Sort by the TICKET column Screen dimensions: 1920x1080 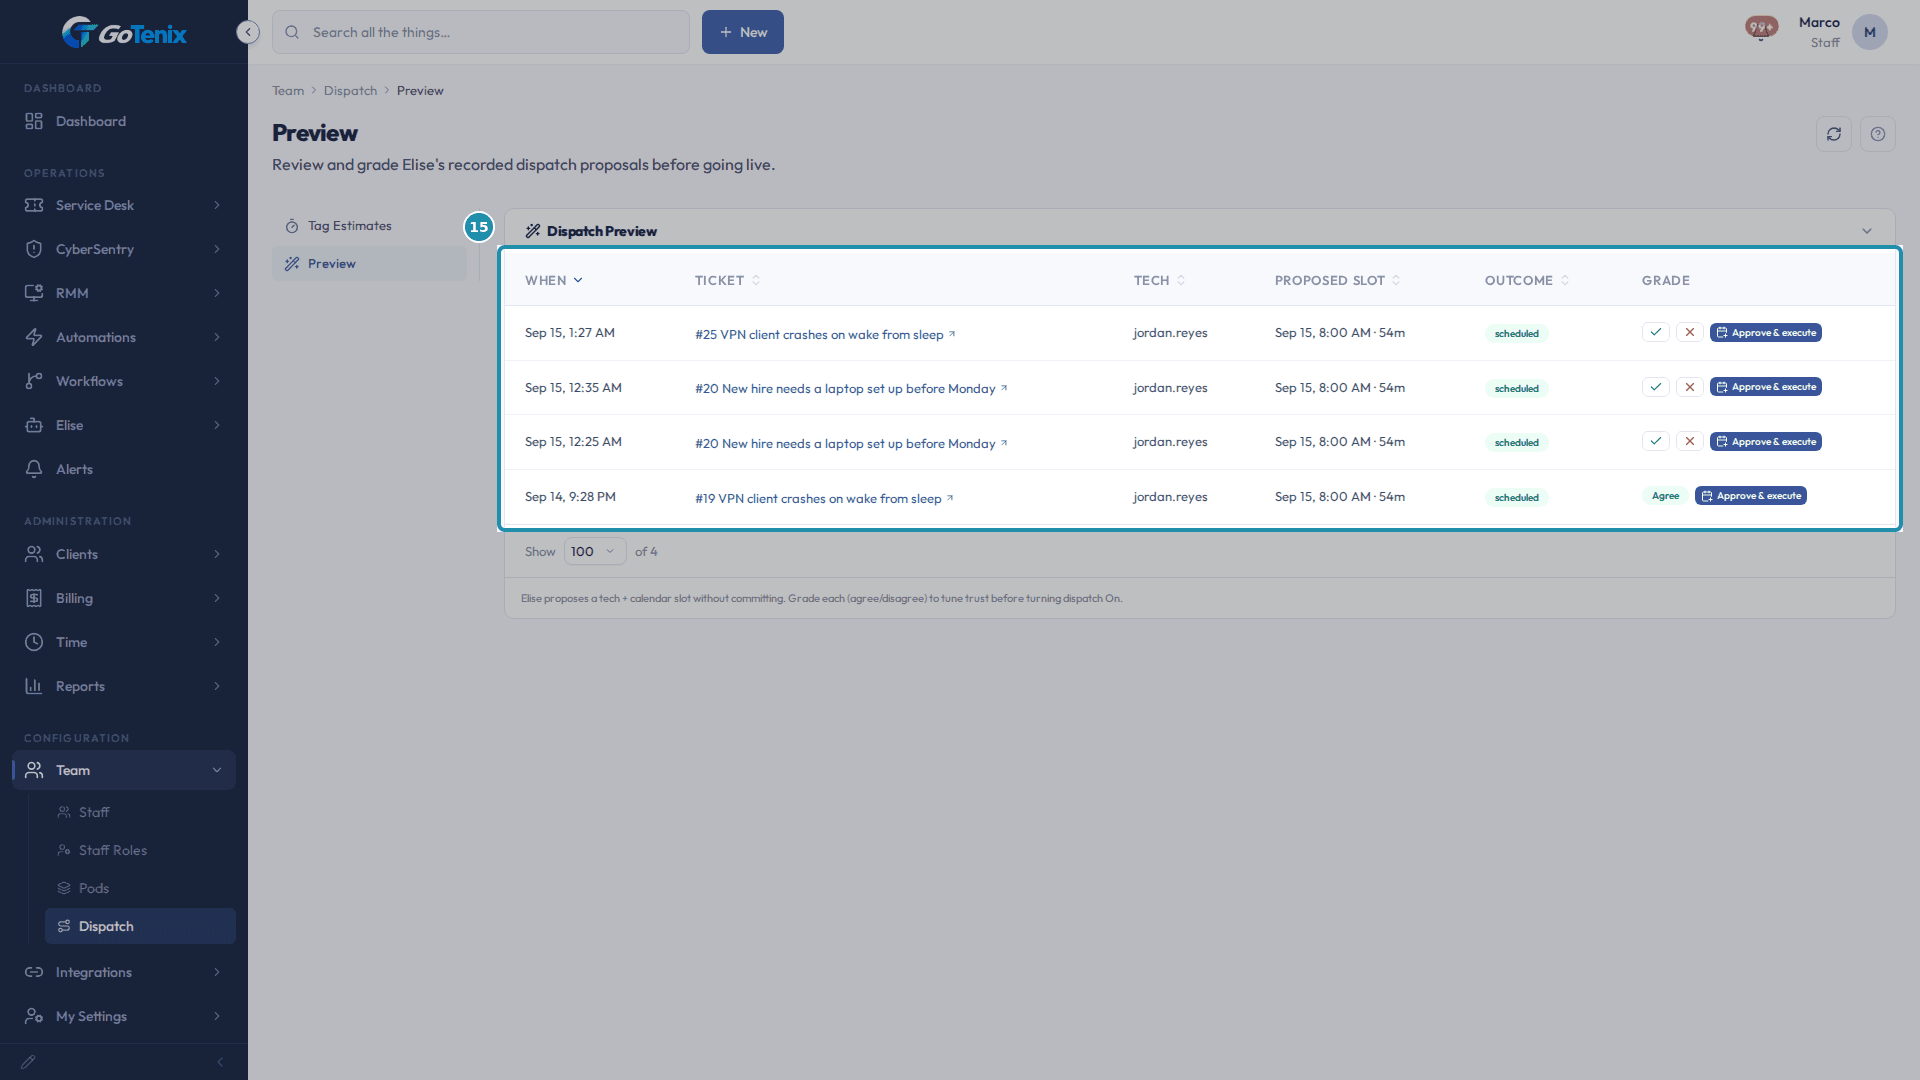(x=727, y=281)
